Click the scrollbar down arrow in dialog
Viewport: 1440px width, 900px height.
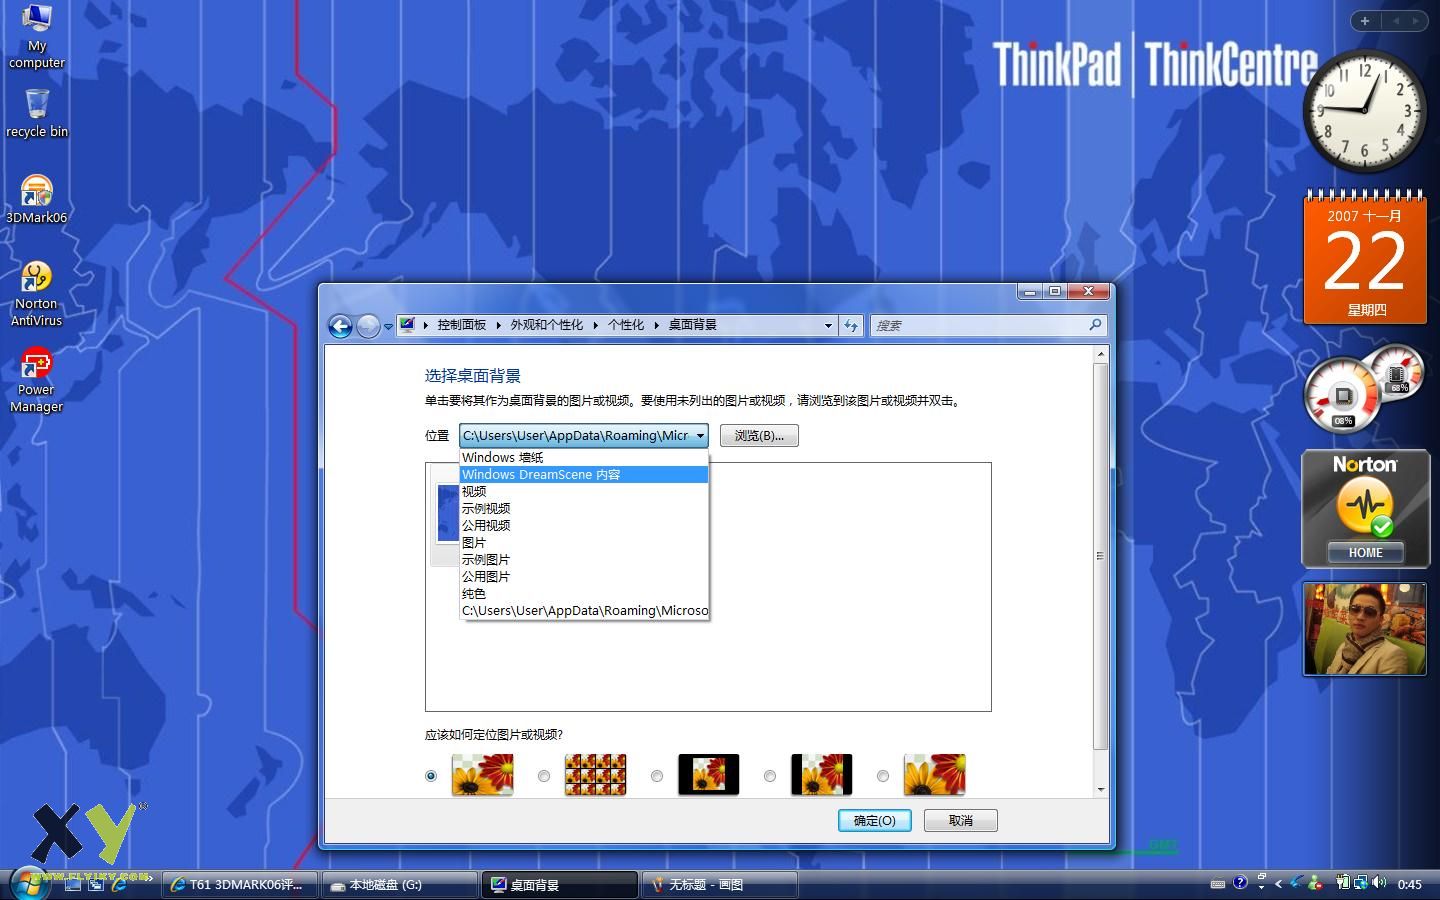[x=1101, y=789]
